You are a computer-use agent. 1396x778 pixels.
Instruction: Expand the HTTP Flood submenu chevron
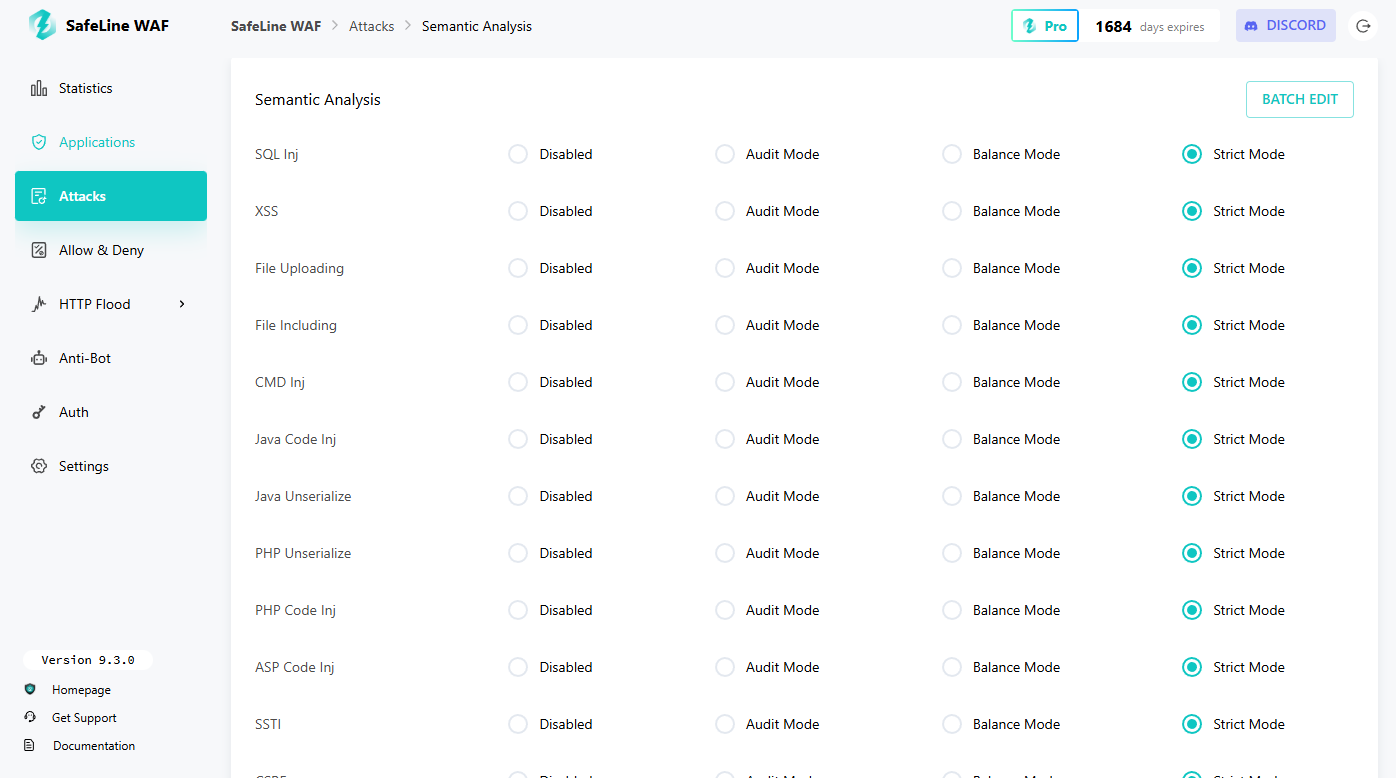pyautogui.click(x=182, y=304)
